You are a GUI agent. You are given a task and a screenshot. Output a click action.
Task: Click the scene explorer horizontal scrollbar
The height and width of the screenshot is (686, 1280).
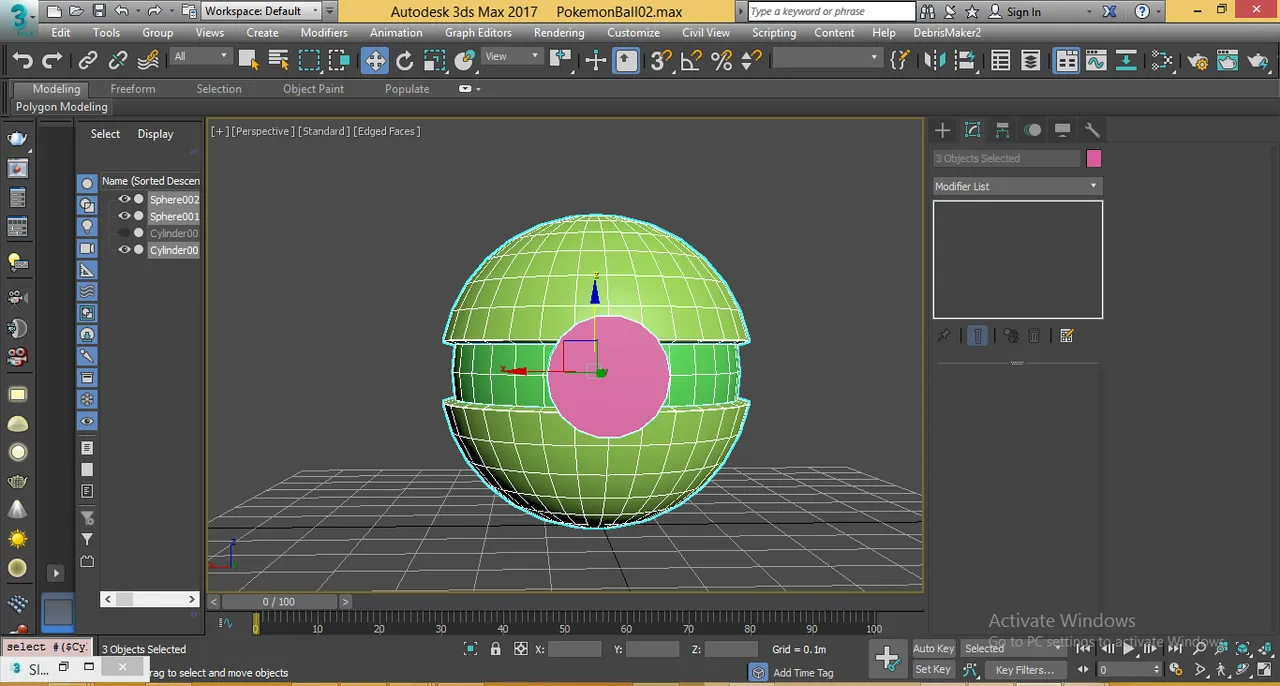tap(150, 599)
